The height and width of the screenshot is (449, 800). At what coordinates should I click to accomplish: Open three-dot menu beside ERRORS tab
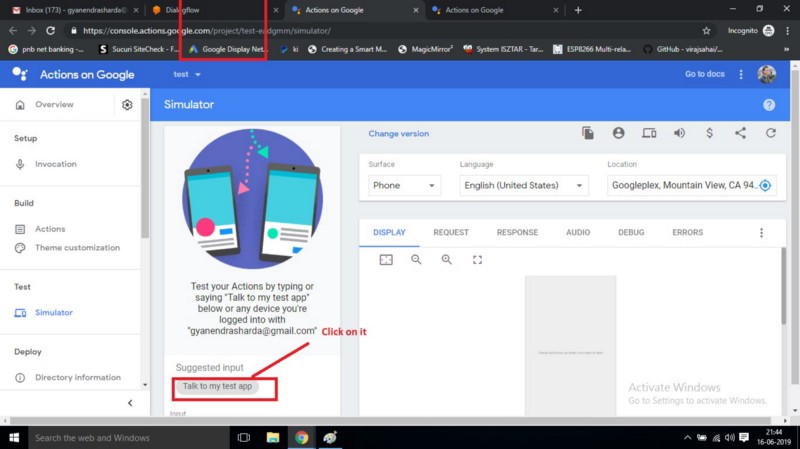(x=761, y=233)
